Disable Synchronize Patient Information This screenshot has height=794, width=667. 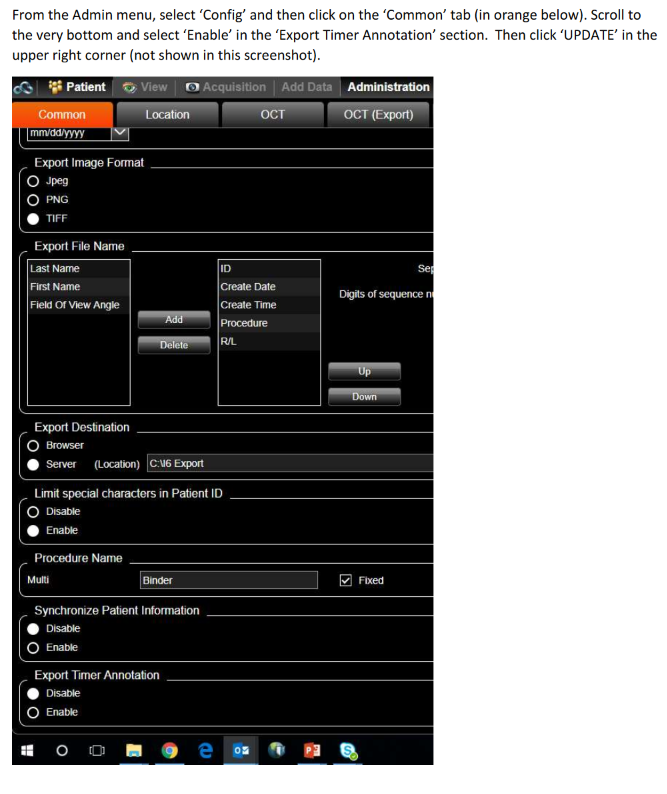[x=33, y=629]
